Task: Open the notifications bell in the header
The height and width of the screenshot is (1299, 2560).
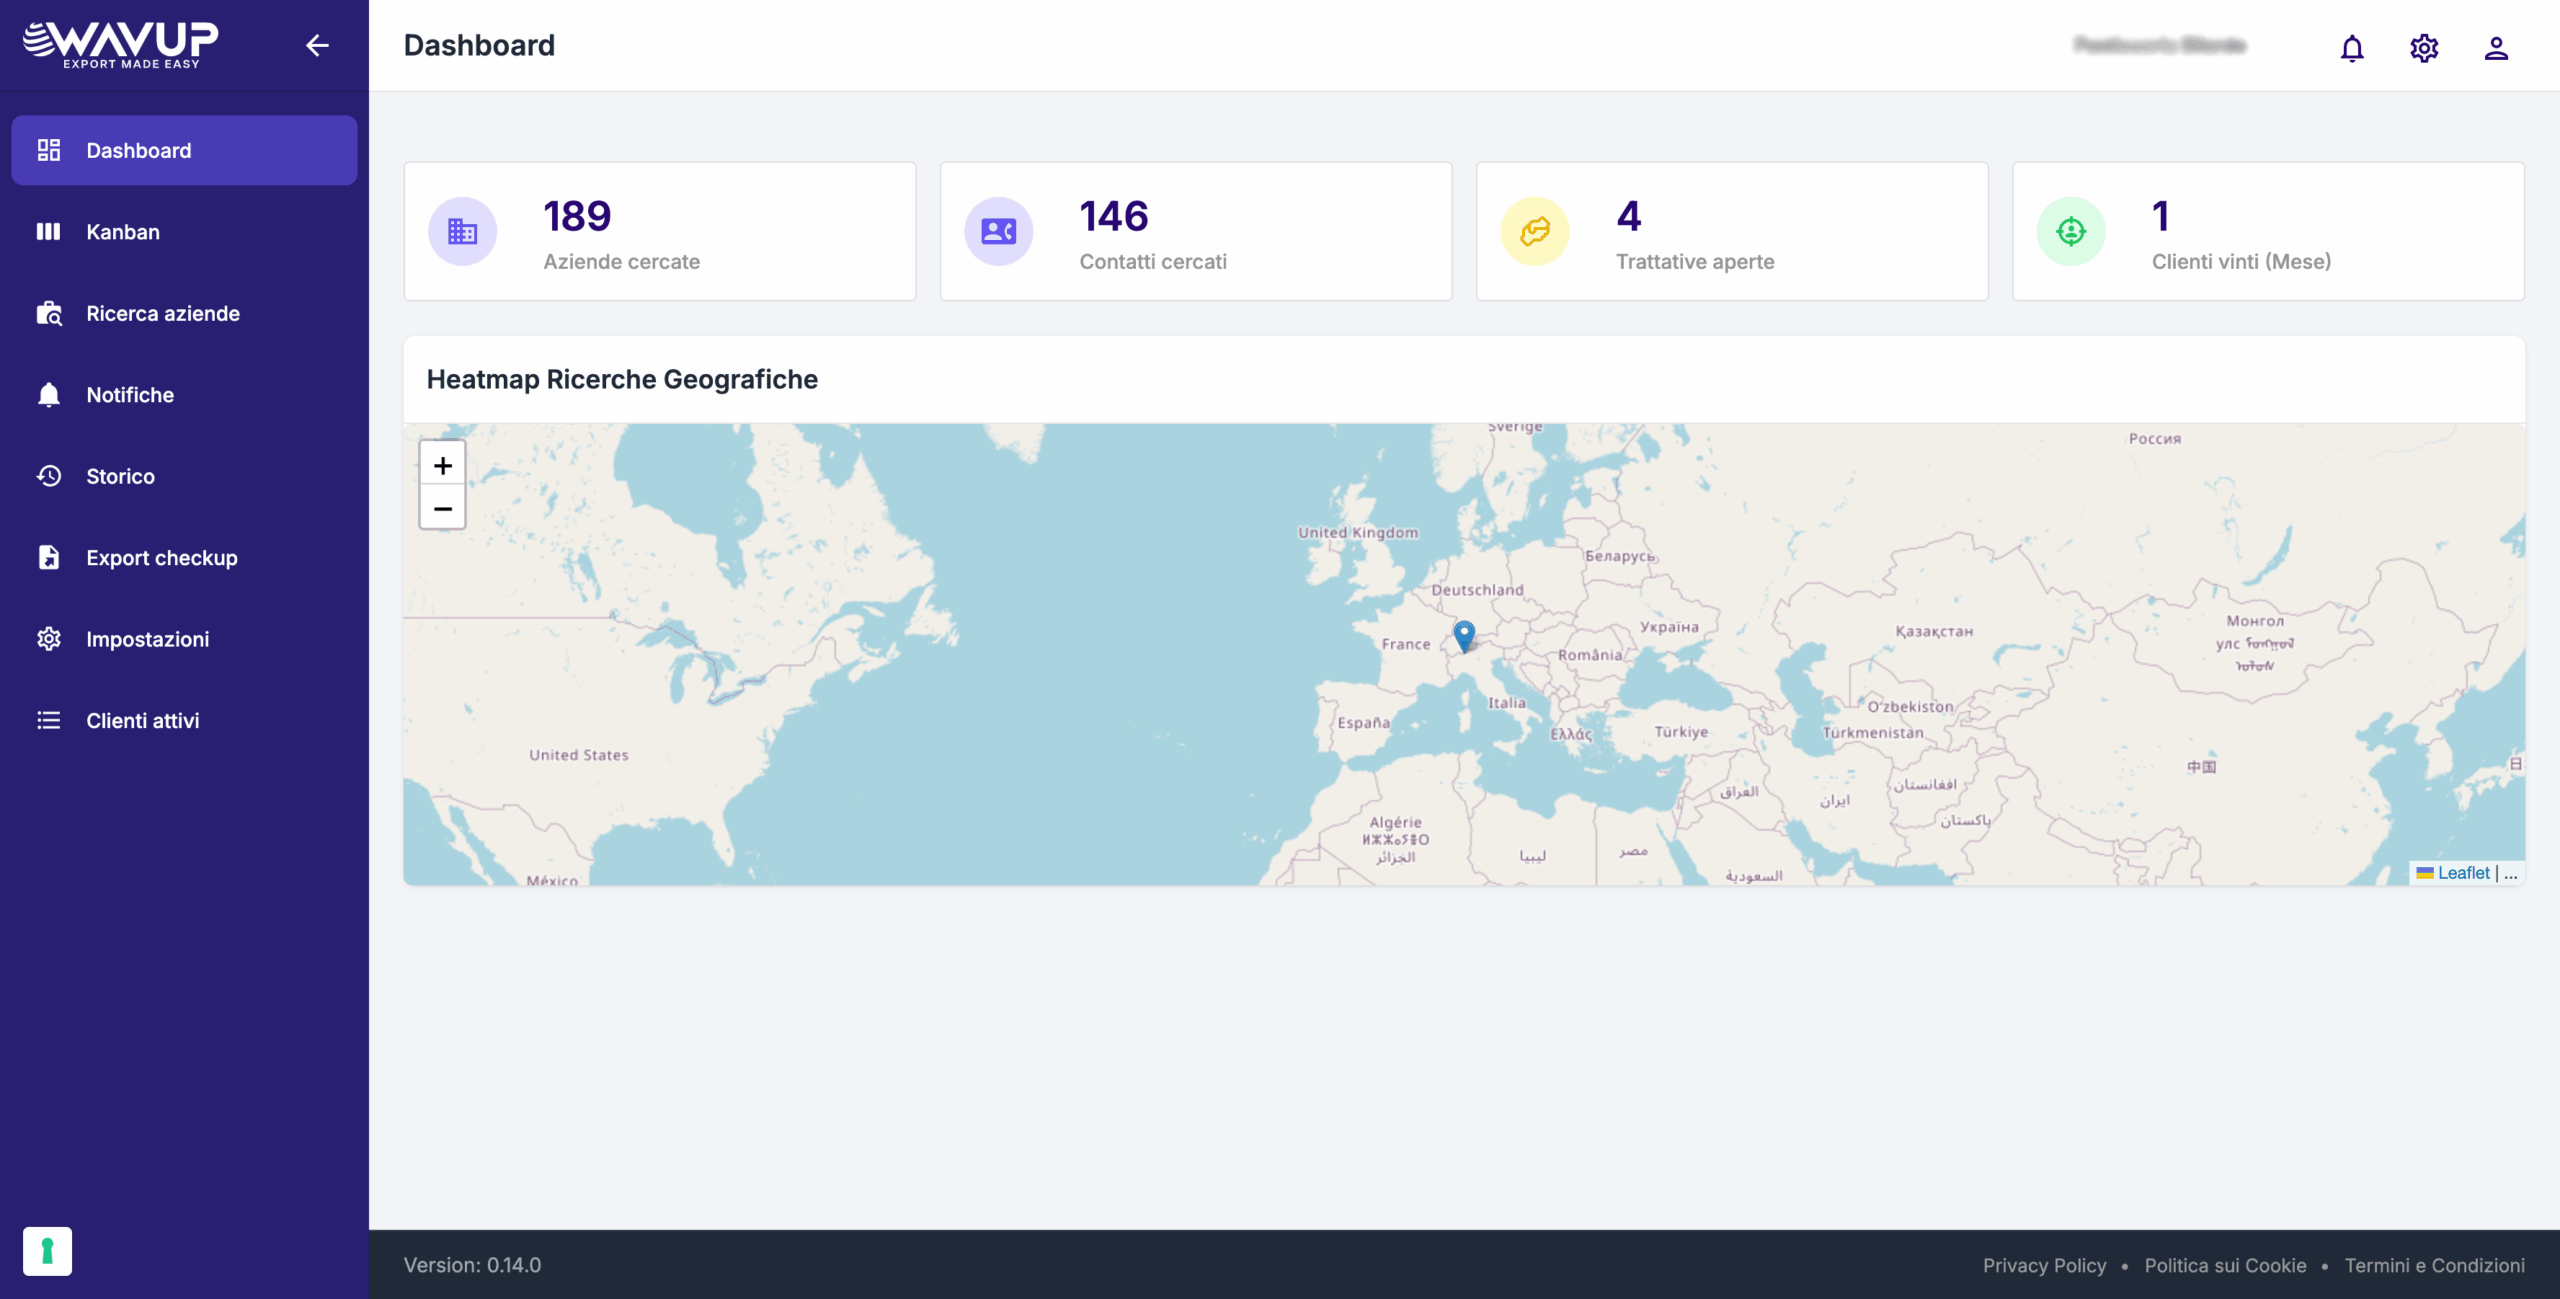Action: [x=2352, y=48]
